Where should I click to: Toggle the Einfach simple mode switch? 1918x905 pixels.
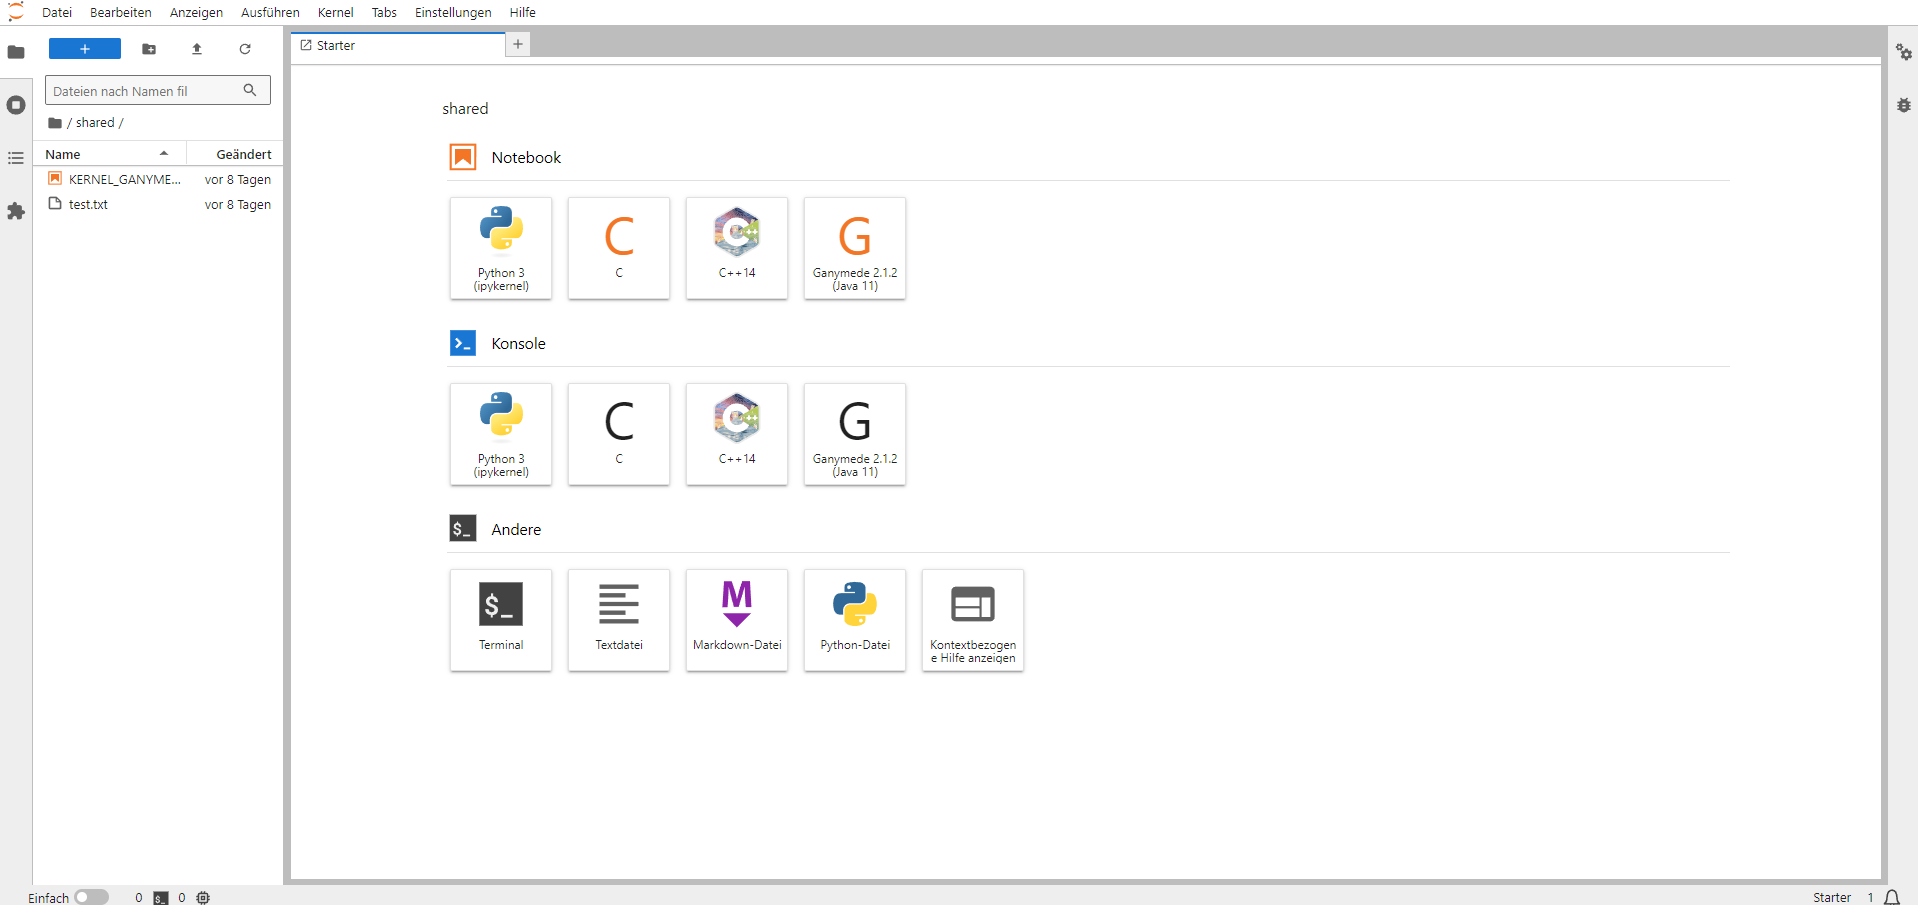click(x=91, y=897)
